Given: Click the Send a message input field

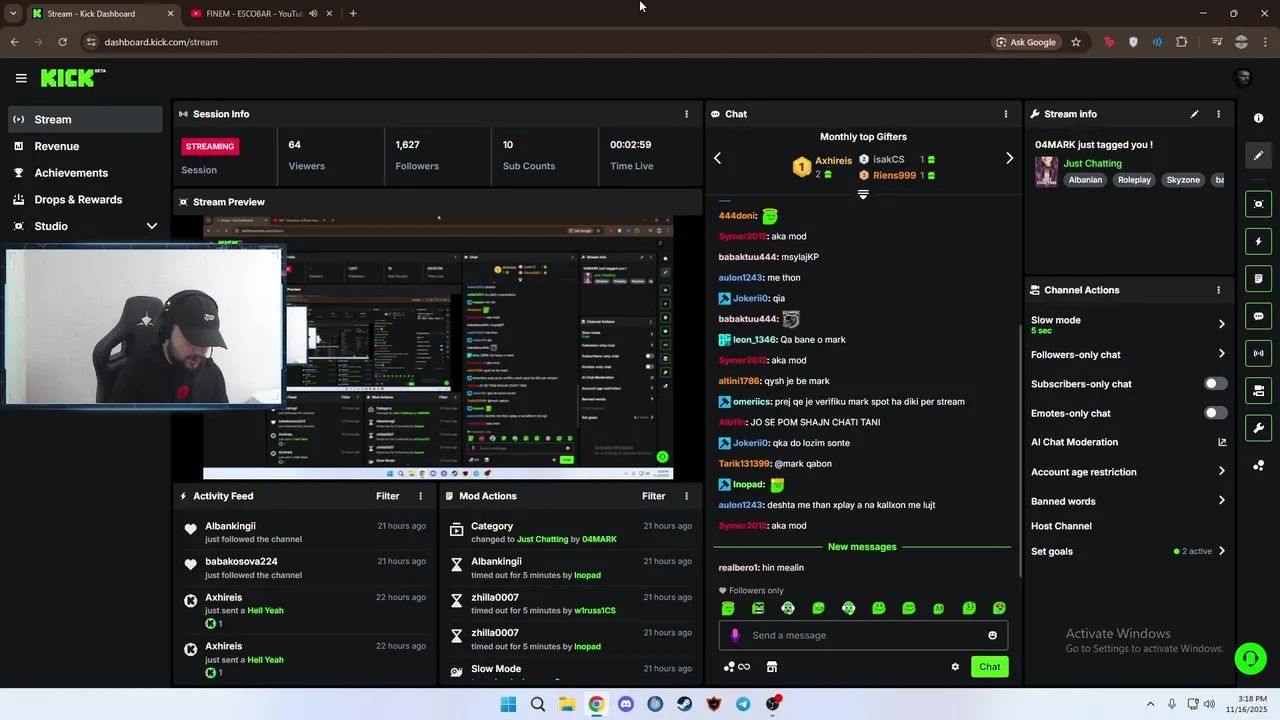Looking at the screenshot, I should pyautogui.click(x=863, y=635).
